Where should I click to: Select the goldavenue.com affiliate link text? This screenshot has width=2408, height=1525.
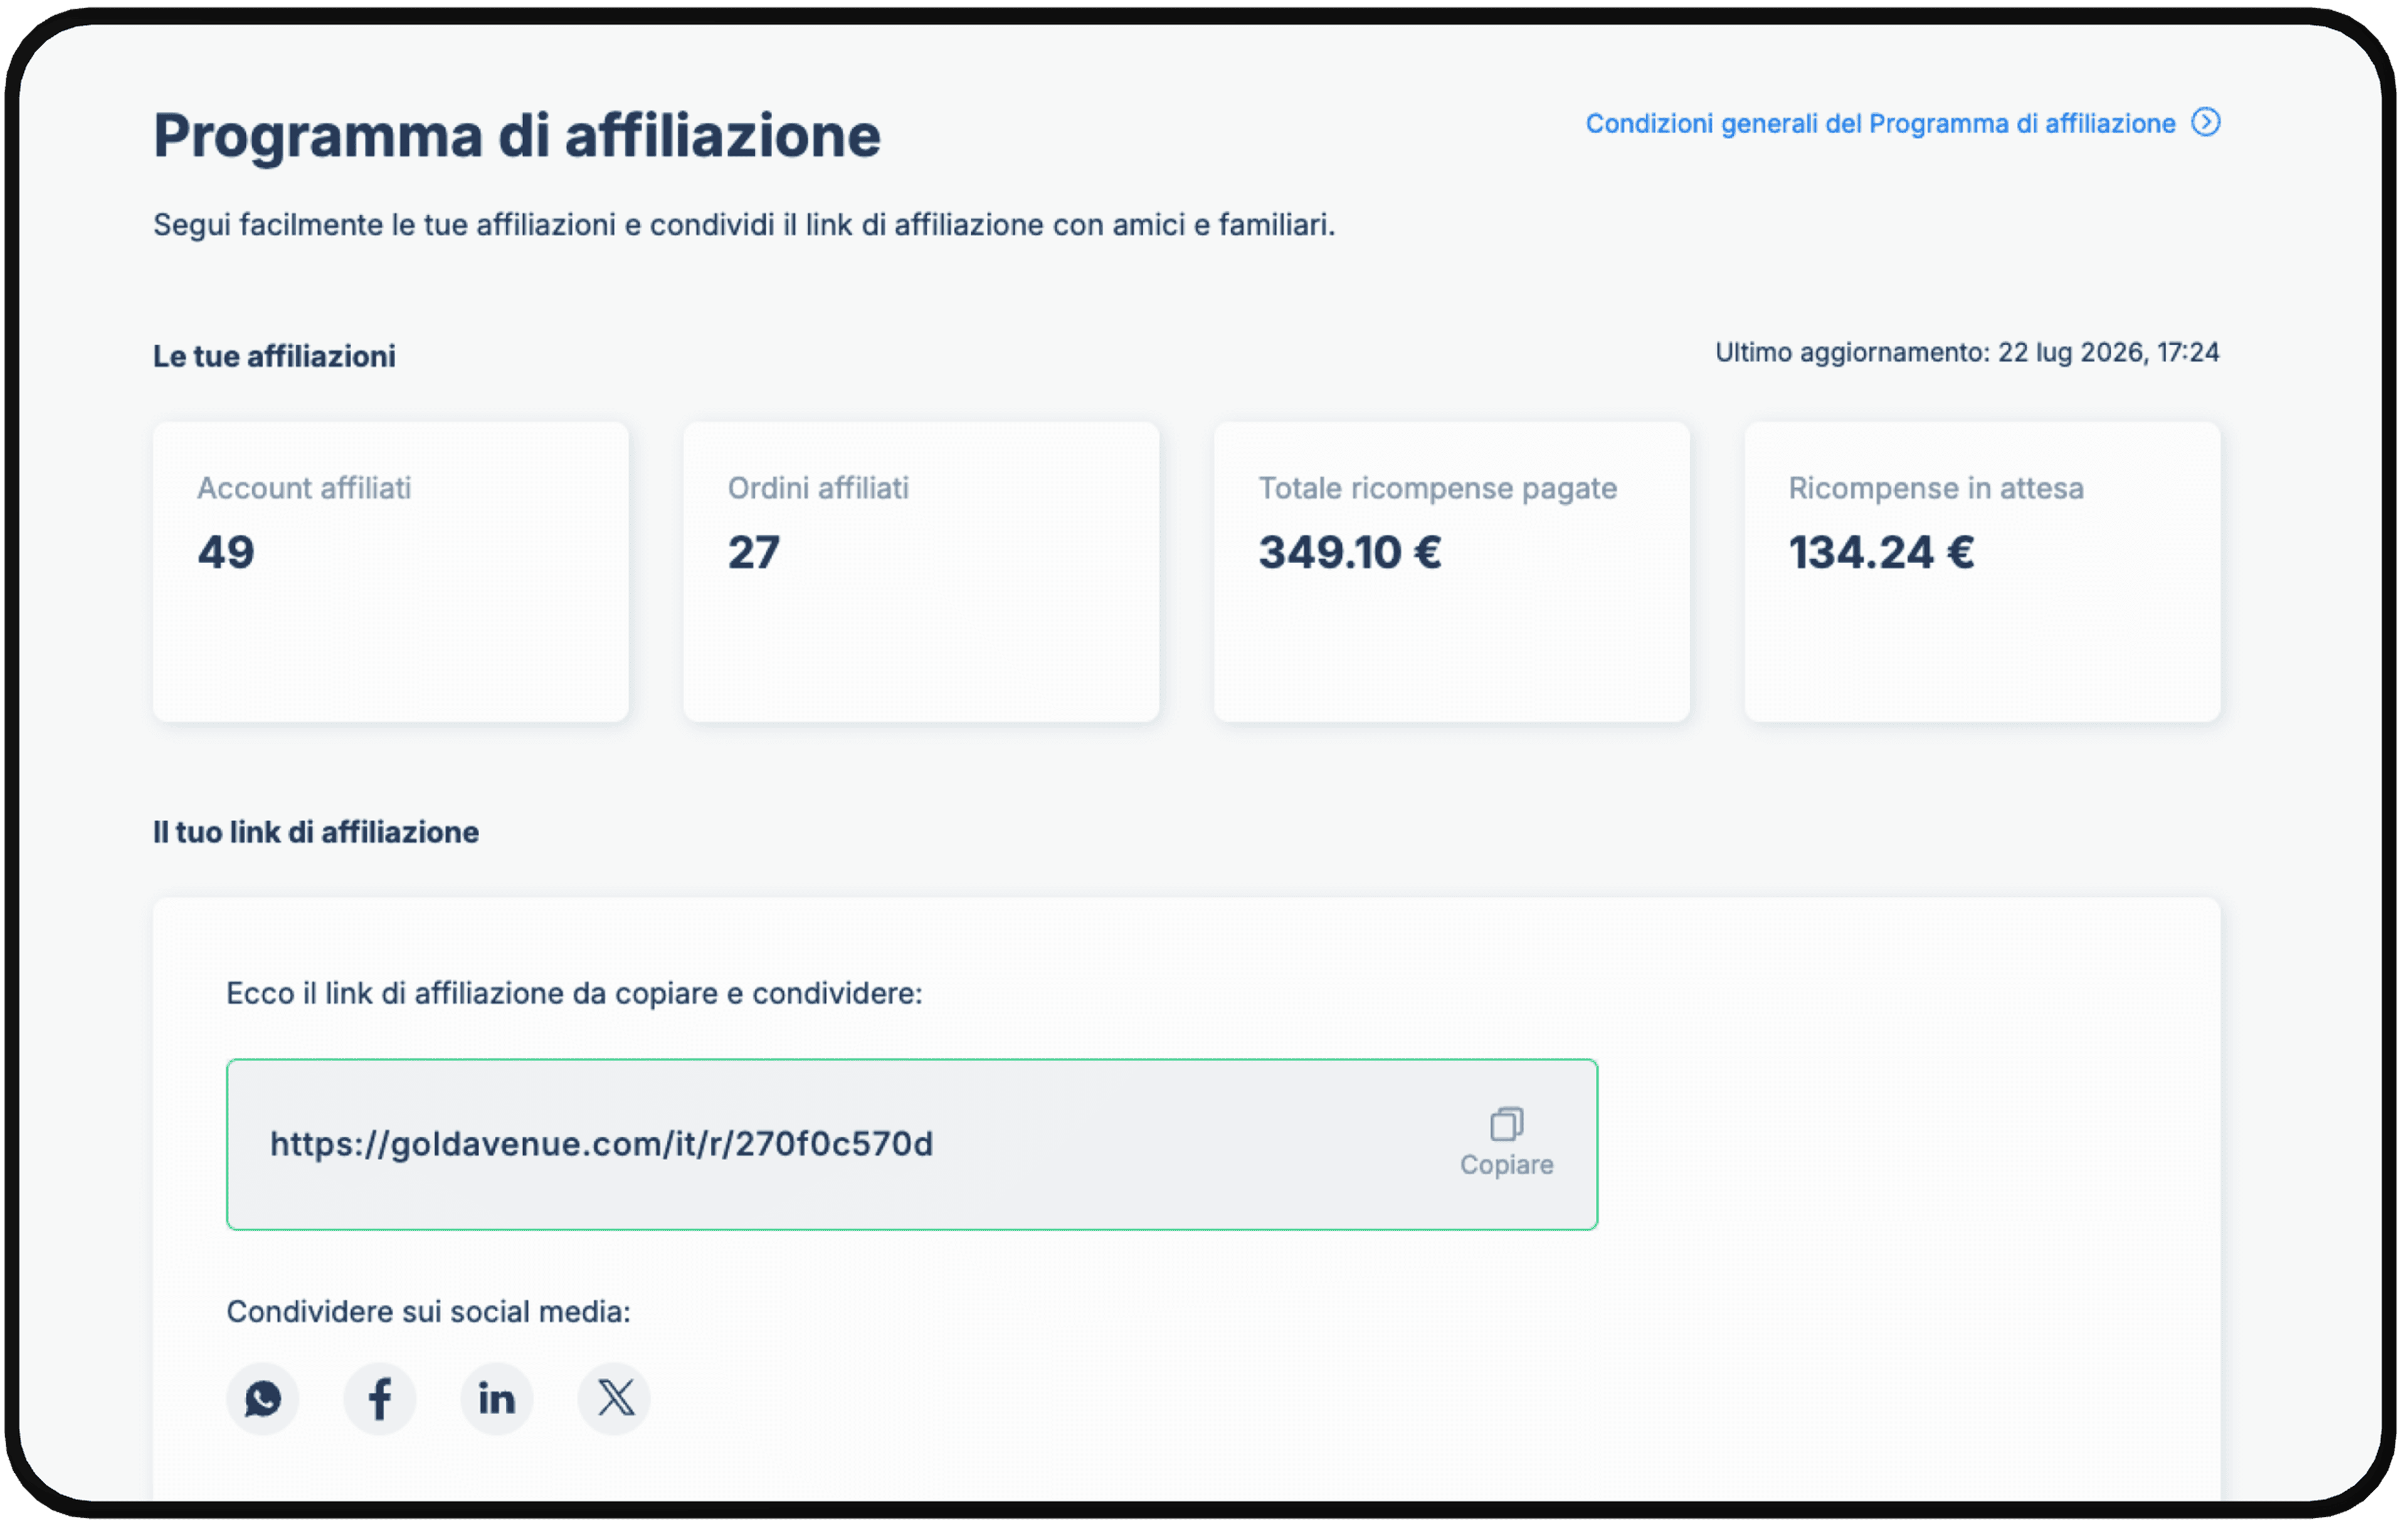coord(602,1144)
